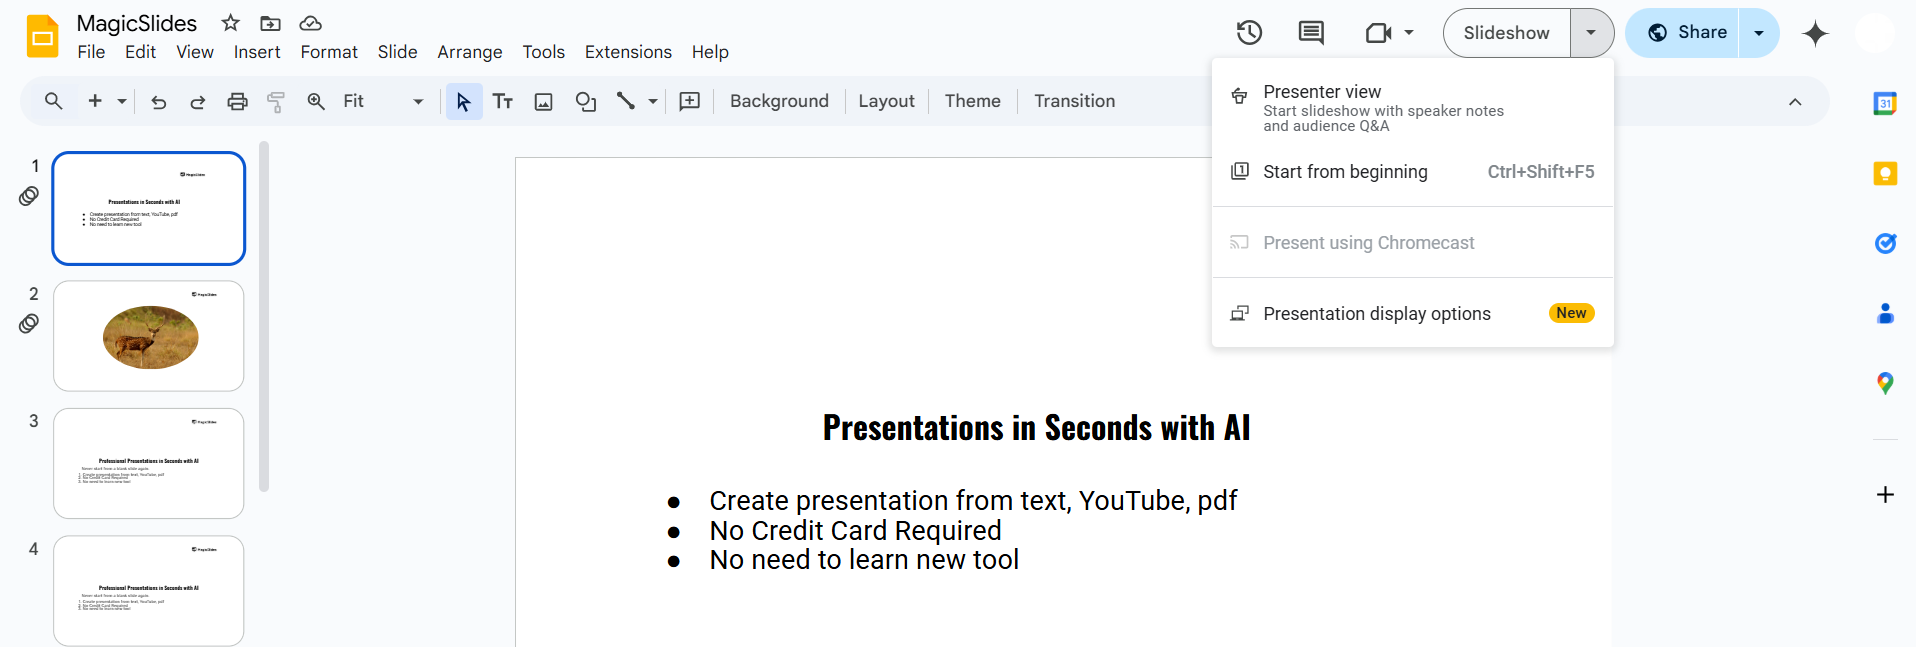Expand the line type dropdown arrow
Viewport: 1916px width, 647px height.
653,101
